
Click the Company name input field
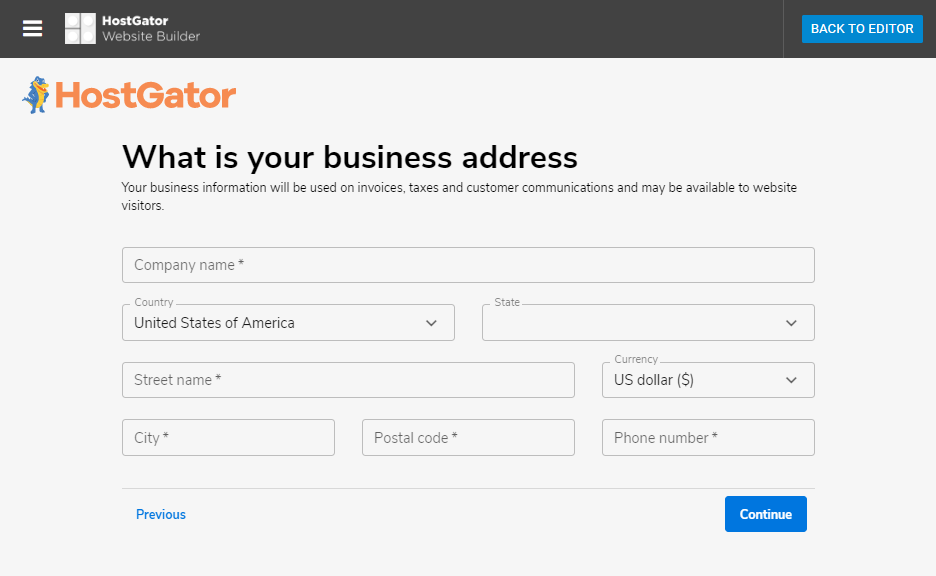467,264
